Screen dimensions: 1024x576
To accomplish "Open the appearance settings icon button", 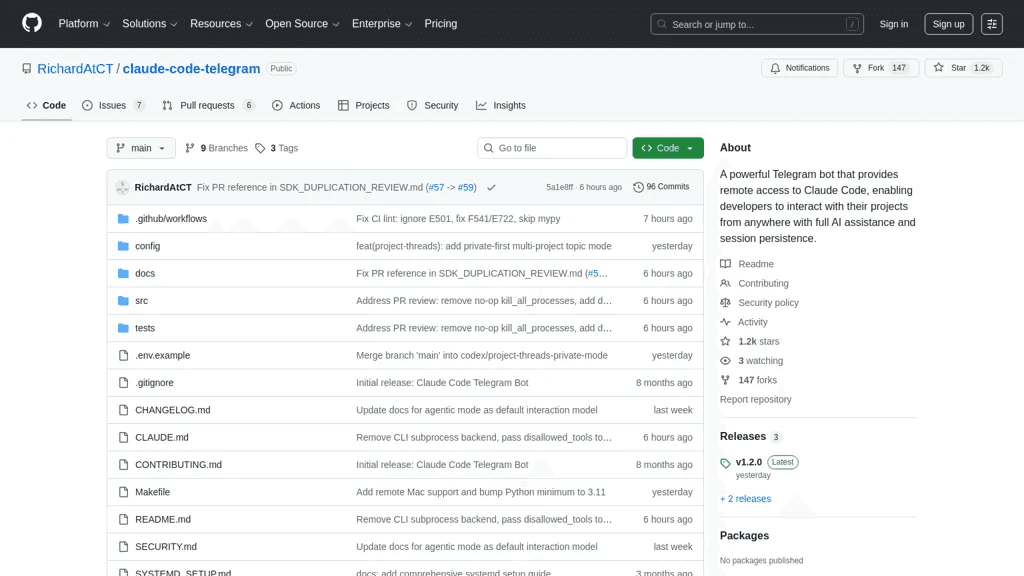I will pyautogui.click(x=991, y=24).
